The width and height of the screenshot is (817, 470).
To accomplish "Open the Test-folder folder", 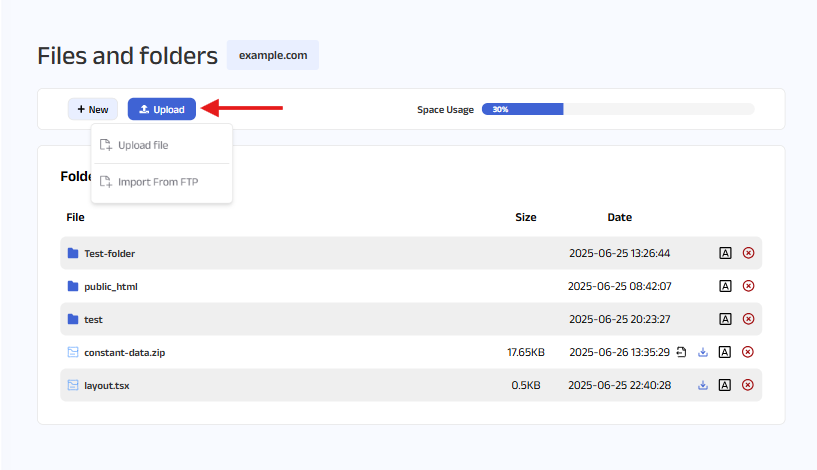I will pos(109,253).
